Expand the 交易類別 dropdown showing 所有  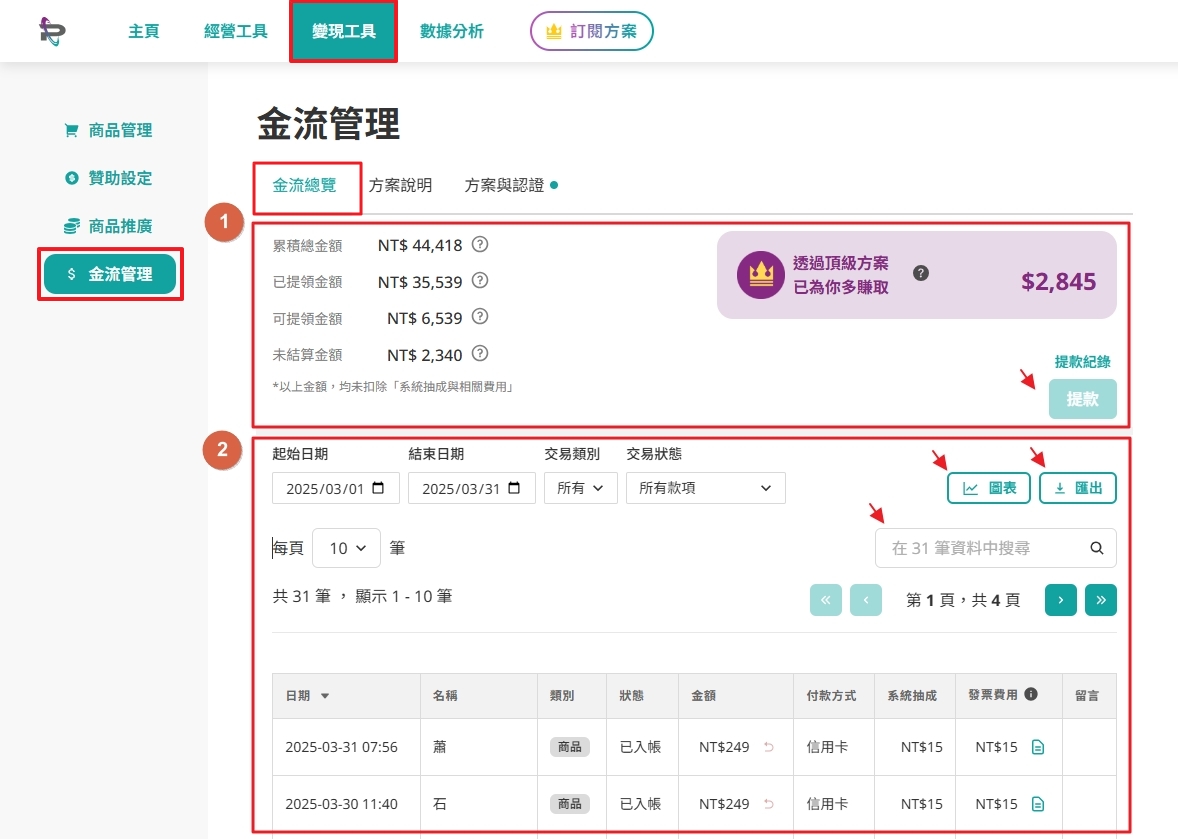(x=580, y=488)
